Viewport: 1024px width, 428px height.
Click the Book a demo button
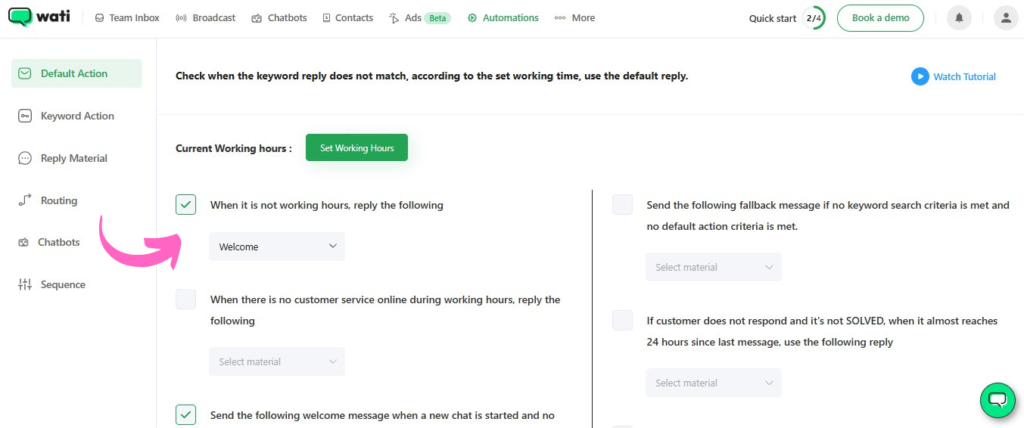click(x=880, y=18)
